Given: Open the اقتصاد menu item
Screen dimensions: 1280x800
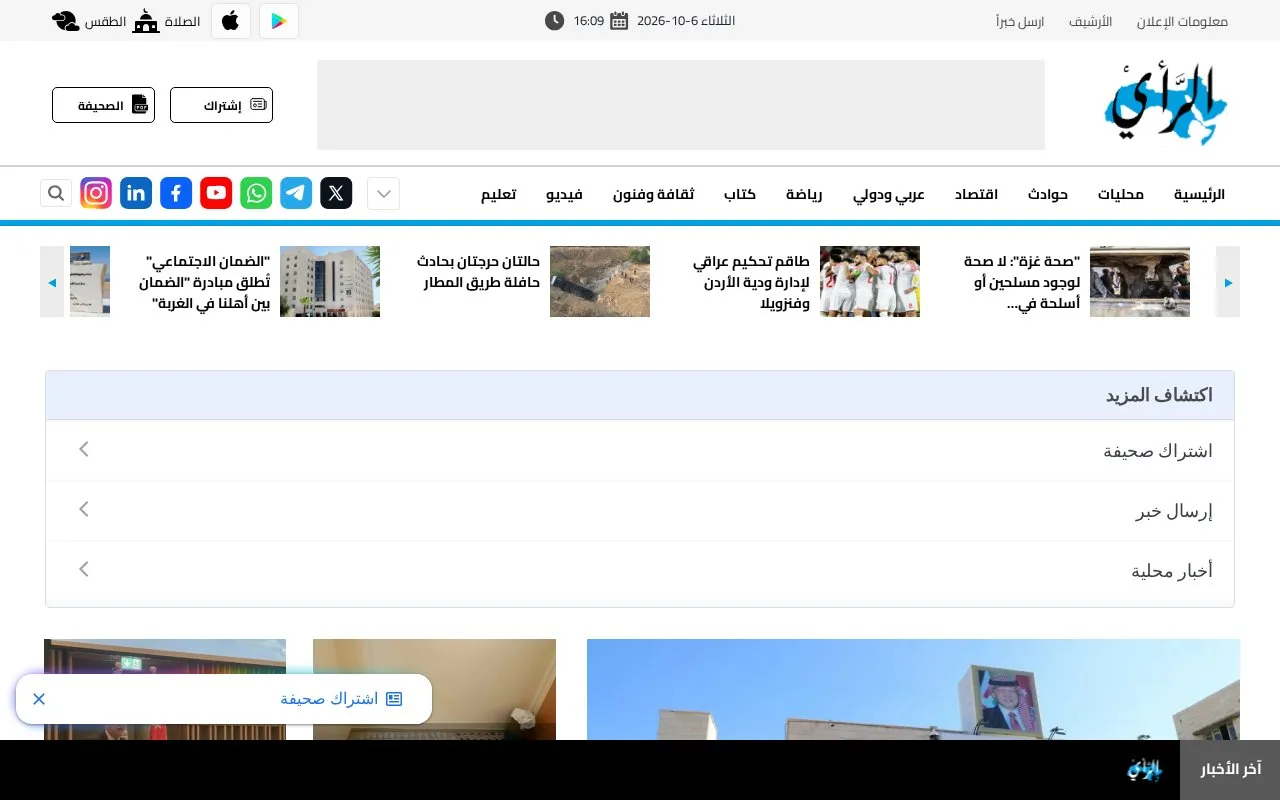Looking at the screenshot, I should point(976,194).
